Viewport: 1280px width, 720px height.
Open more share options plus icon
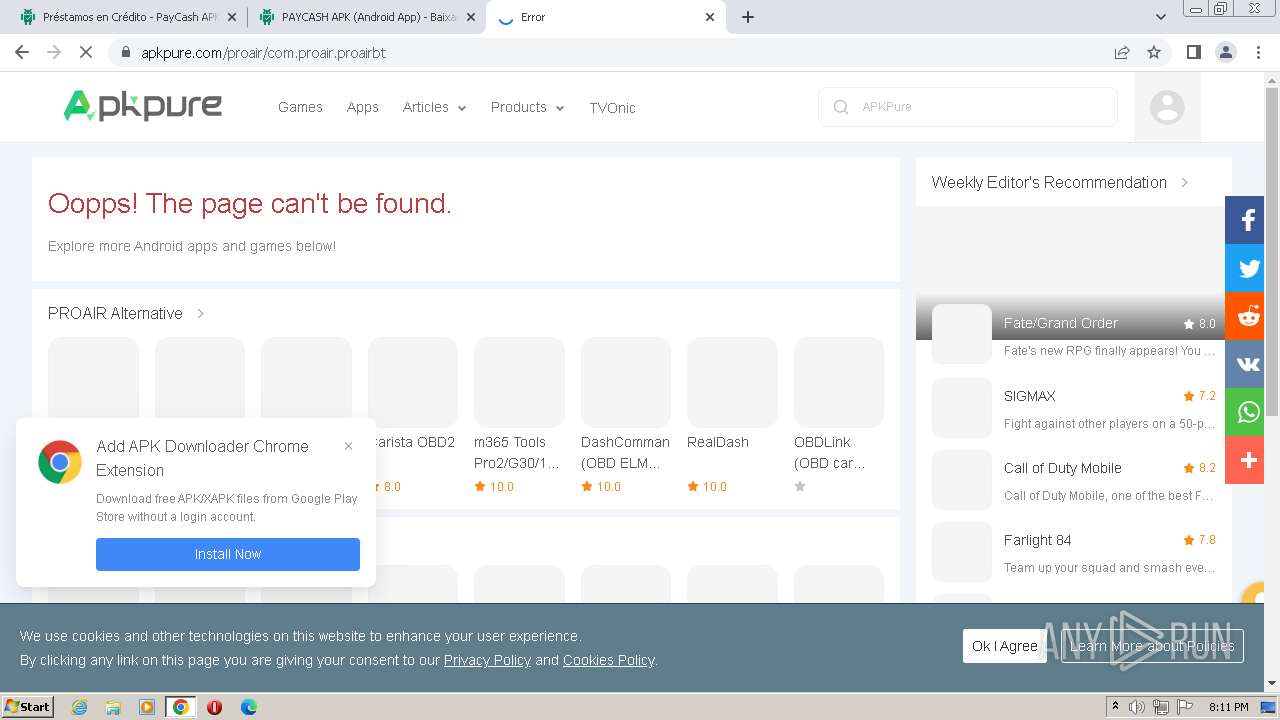pyautogui.click(x=1247, y=460)
